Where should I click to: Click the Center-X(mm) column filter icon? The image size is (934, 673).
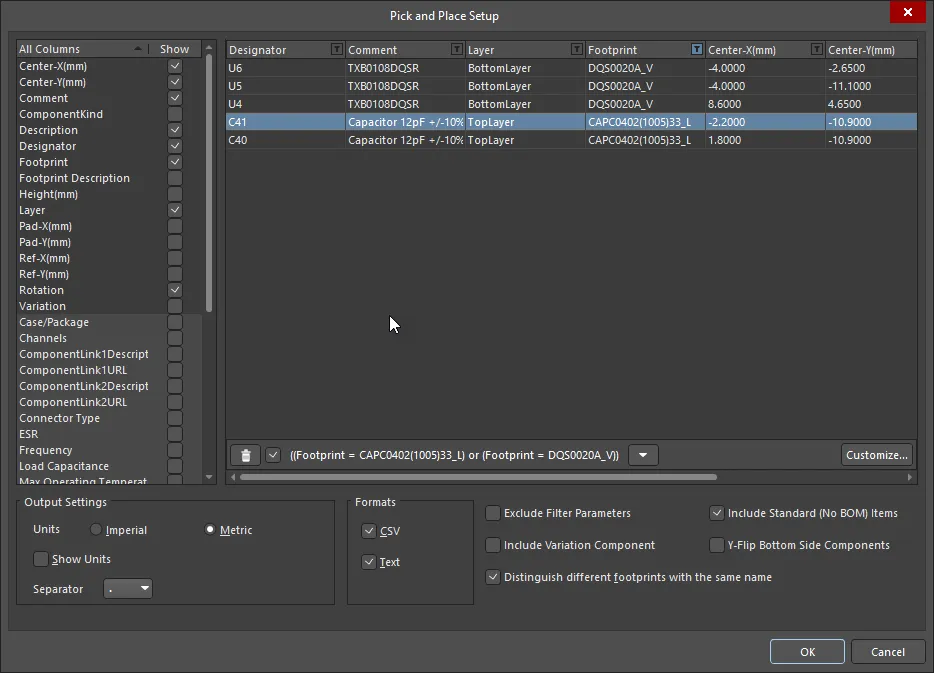(816, 50)
